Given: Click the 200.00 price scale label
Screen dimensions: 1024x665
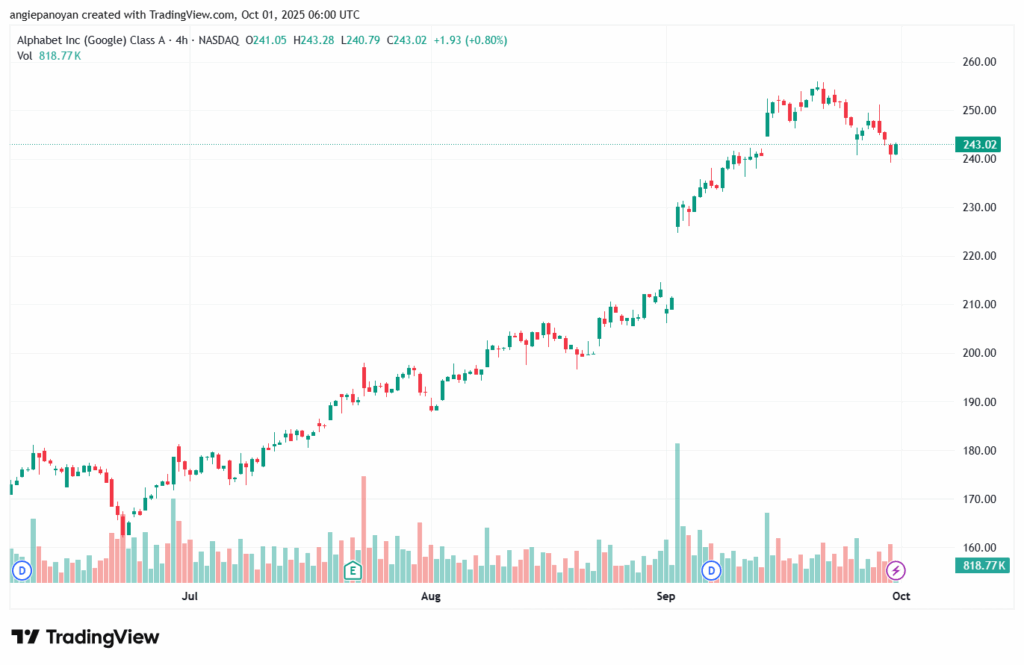Looking at the screenshot, I should pyautogui.click(x=979, y=353).
